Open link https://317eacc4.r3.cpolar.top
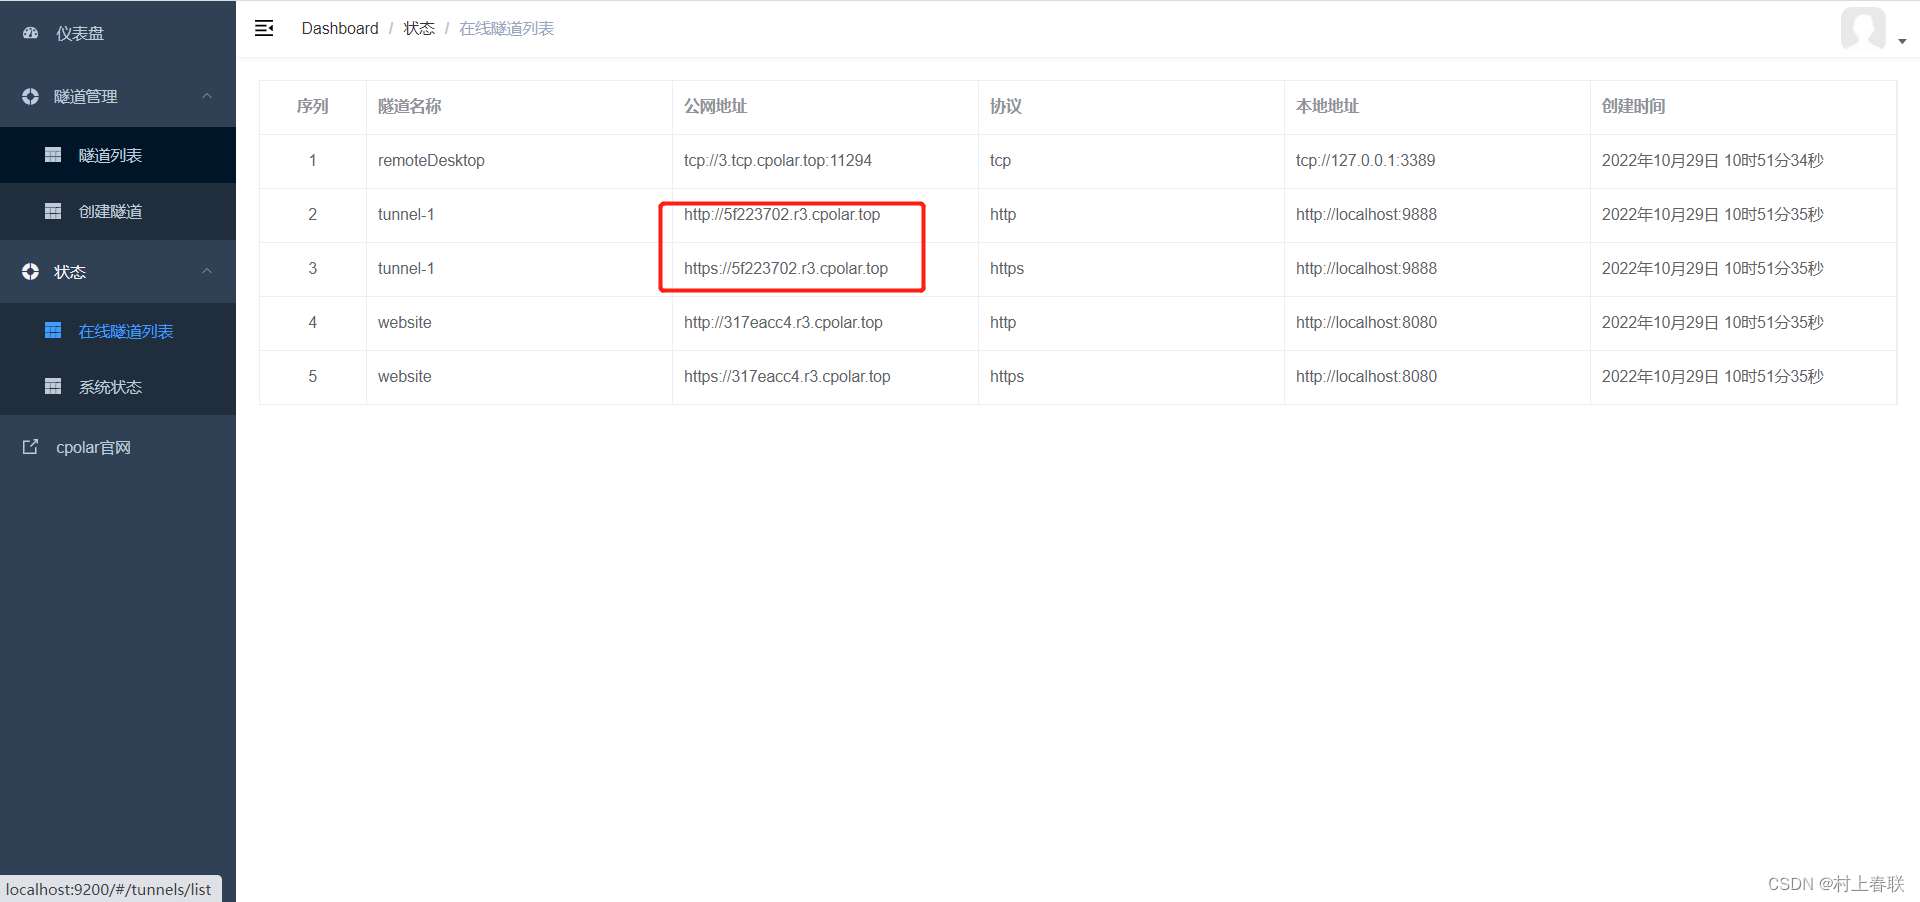The image size is (1920, 902). pos(787,376)
